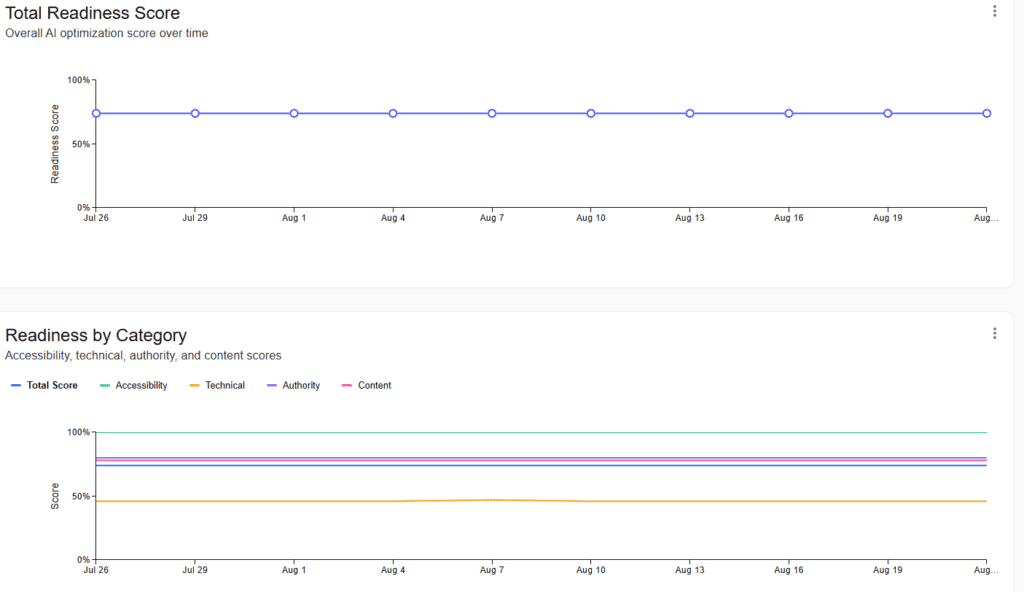
Task: Click the Total Readiness Score heading
Action: click(x=93, y=13)
